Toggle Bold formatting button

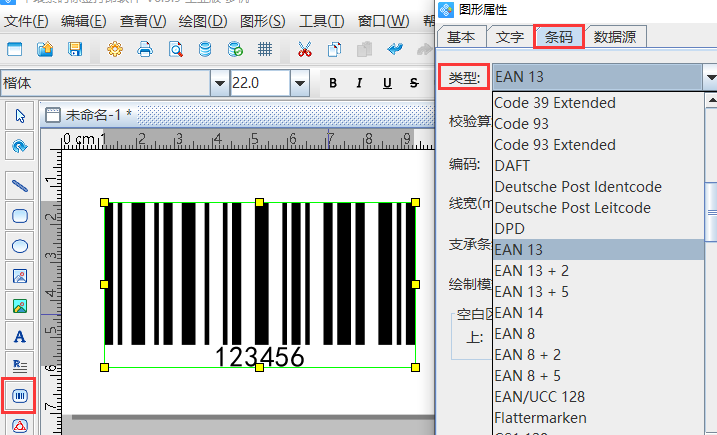point(333,83)
